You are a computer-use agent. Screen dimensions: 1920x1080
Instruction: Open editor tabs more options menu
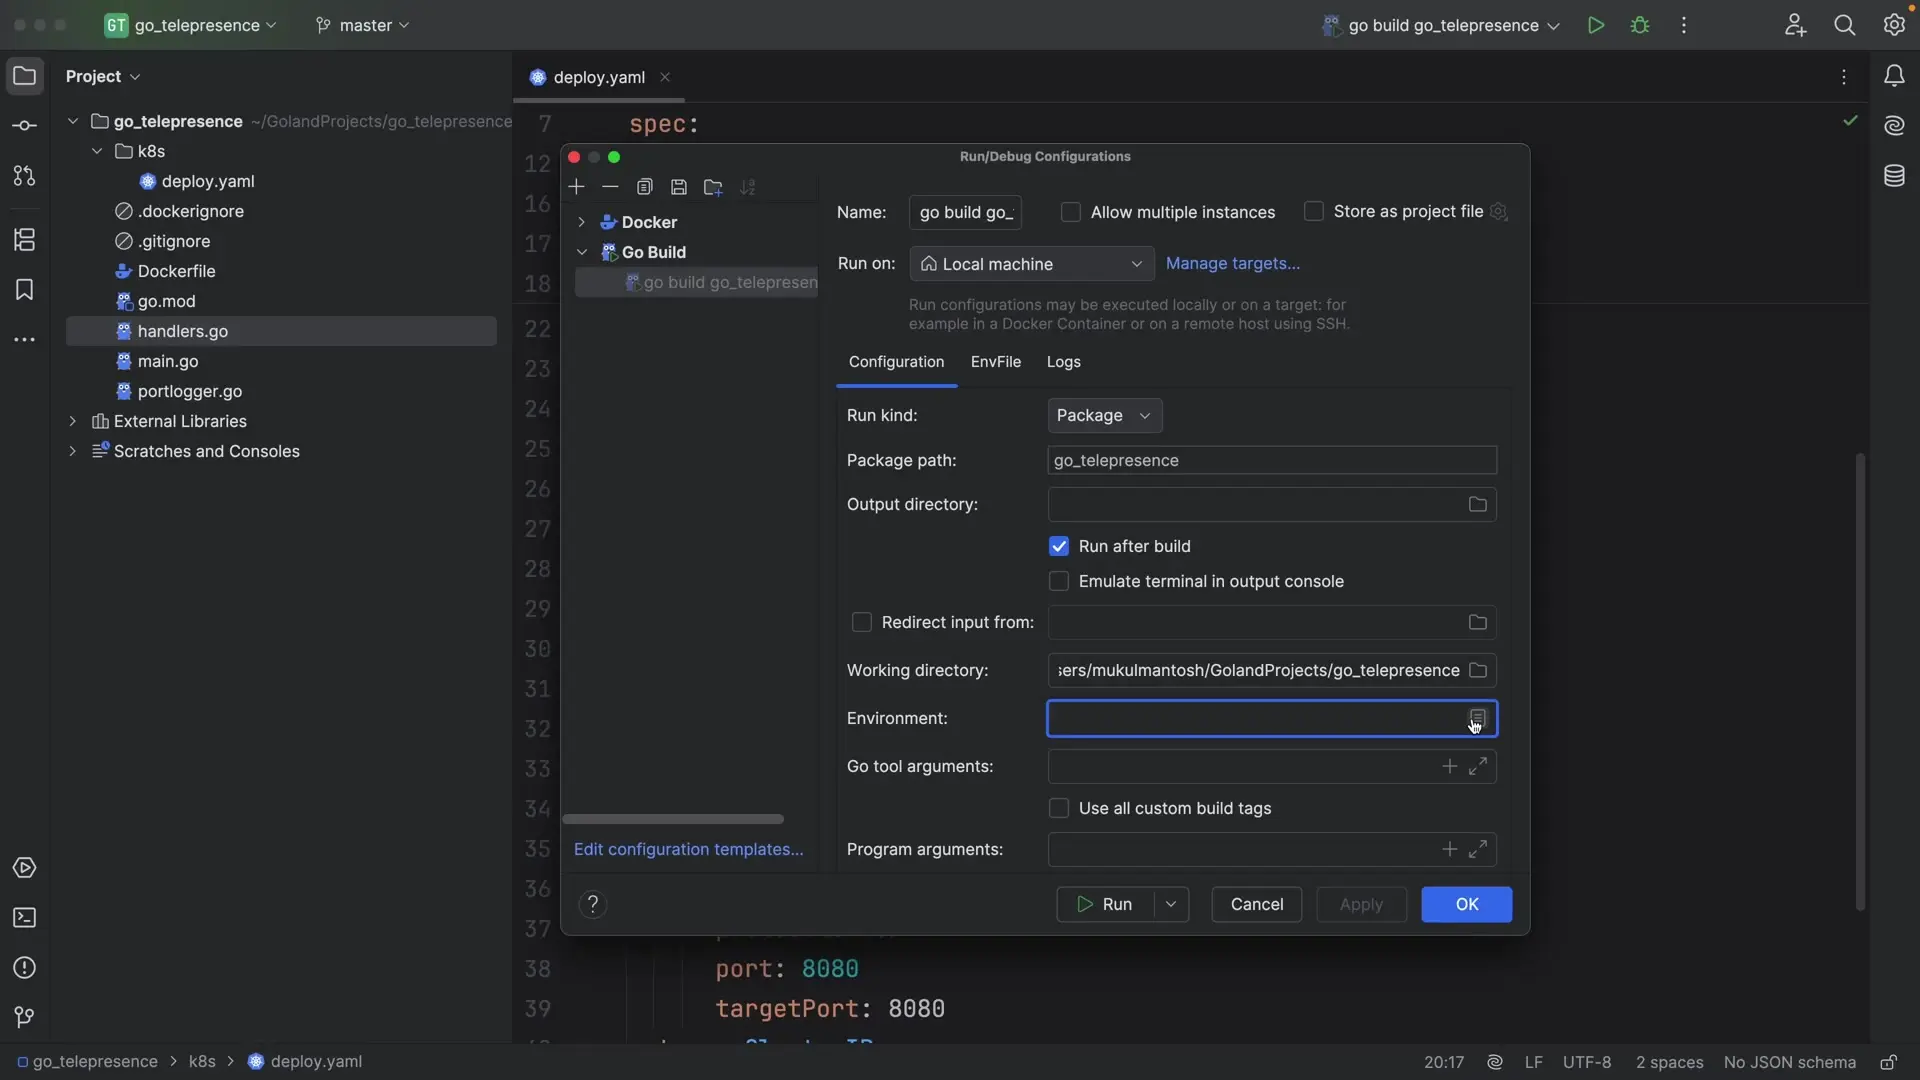pyautogui.click(x=1844, y=77)
